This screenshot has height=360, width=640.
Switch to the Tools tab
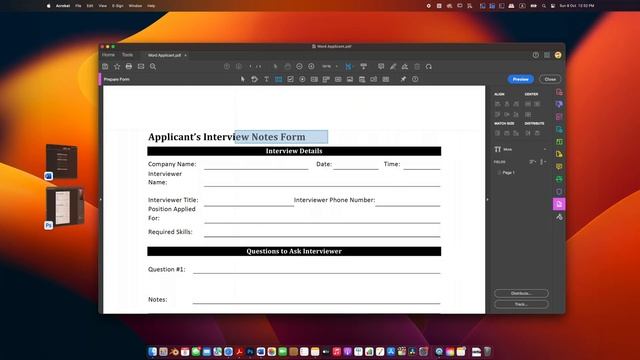127,55
